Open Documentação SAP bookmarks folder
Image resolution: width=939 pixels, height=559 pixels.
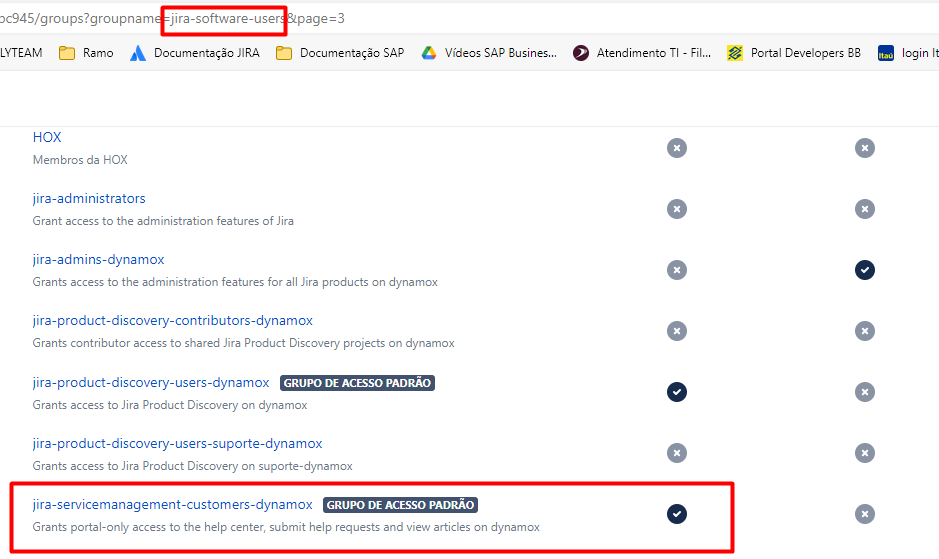pyautogui.click(x=340, y=53)
